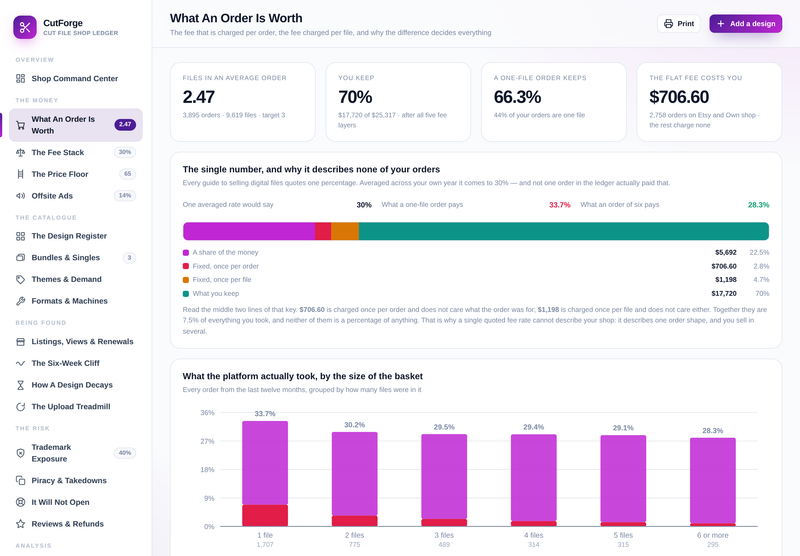The height and width of the screenshot is (556, 800).
Task: Click the 6 or more bar in the chart
Action: click(713, 482)
